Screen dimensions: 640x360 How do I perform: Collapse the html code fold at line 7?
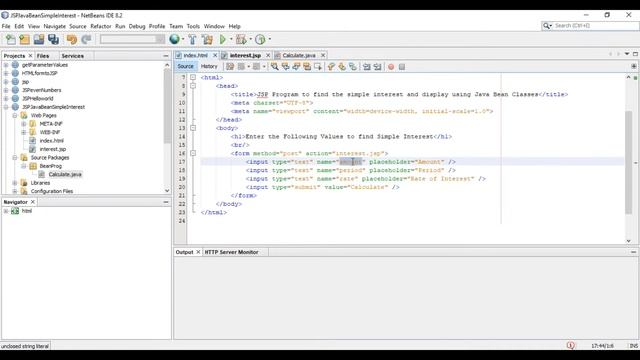193,77
